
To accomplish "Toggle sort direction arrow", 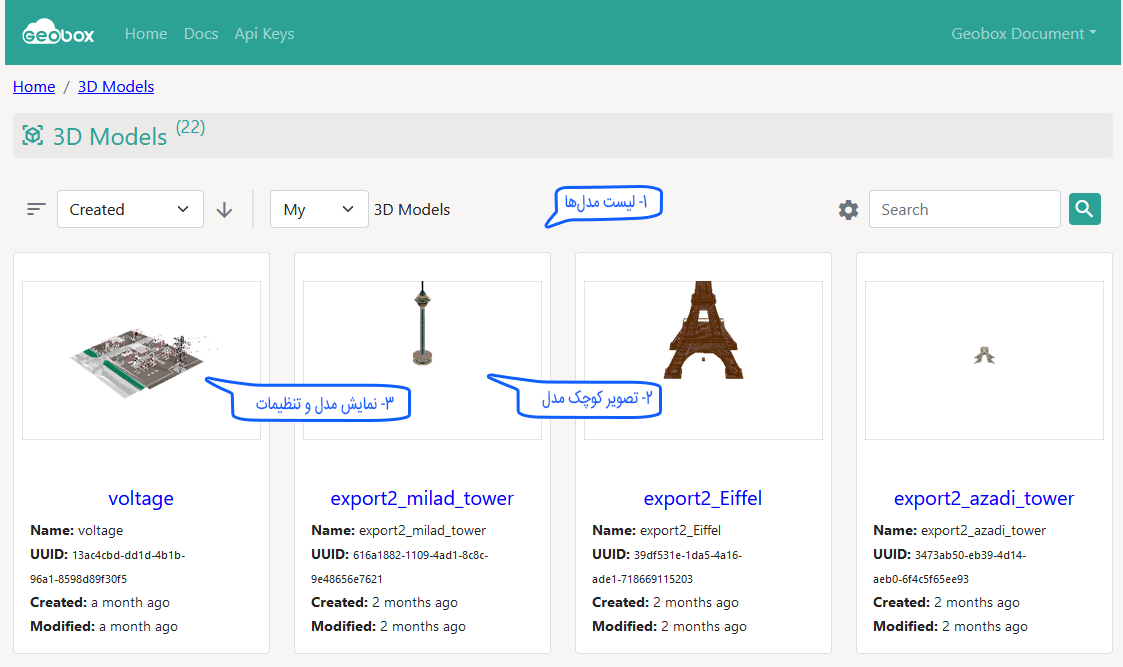I will pos(225,209).
